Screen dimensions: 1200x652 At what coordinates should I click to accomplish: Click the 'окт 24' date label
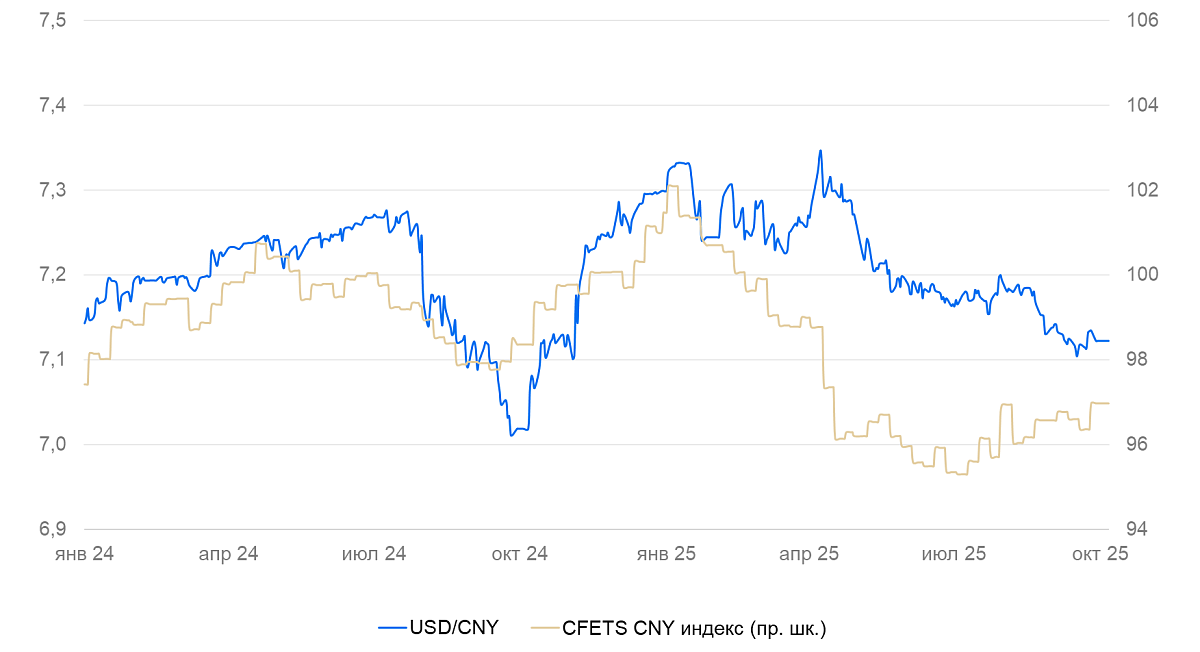(x=520, y=553)
